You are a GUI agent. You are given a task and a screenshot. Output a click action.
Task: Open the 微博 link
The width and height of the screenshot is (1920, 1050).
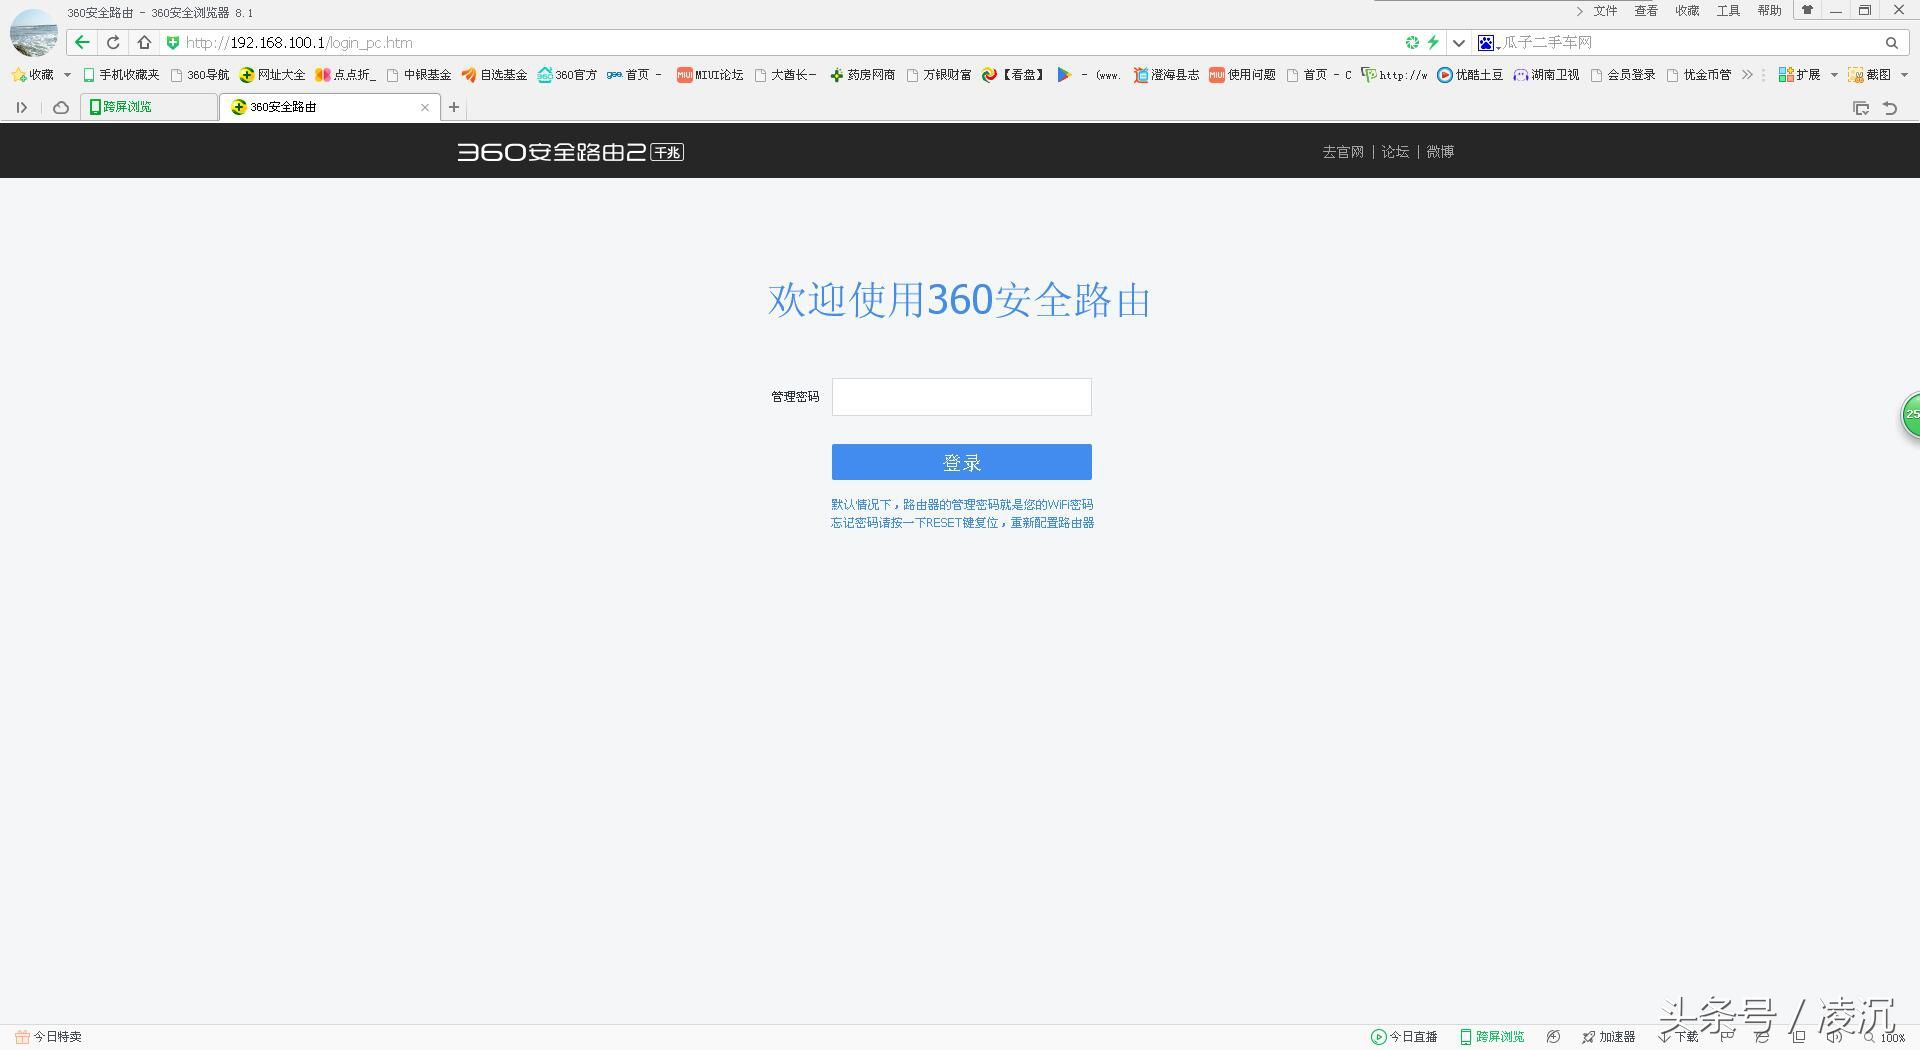pos(1440,152)
